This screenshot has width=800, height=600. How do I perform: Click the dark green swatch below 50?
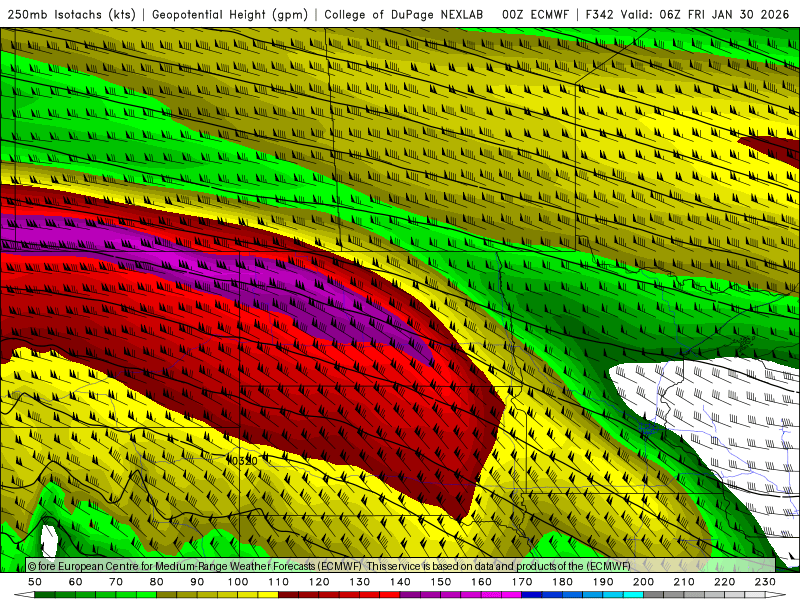click(45, 595)
